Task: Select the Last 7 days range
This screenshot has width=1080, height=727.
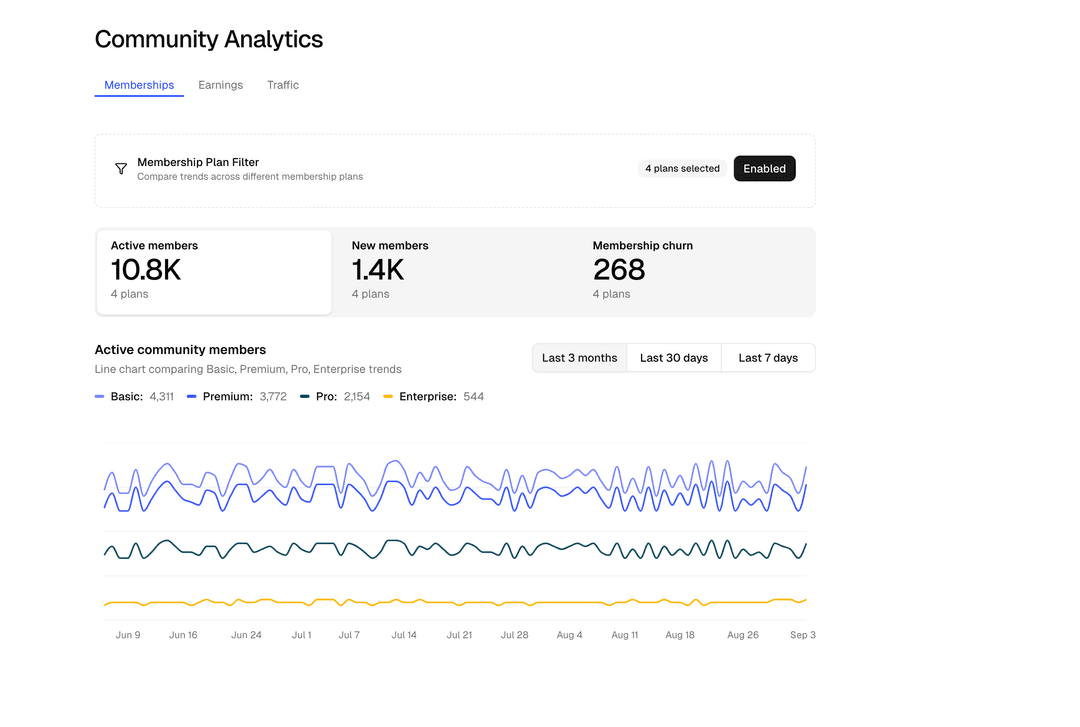Action: 767,357
